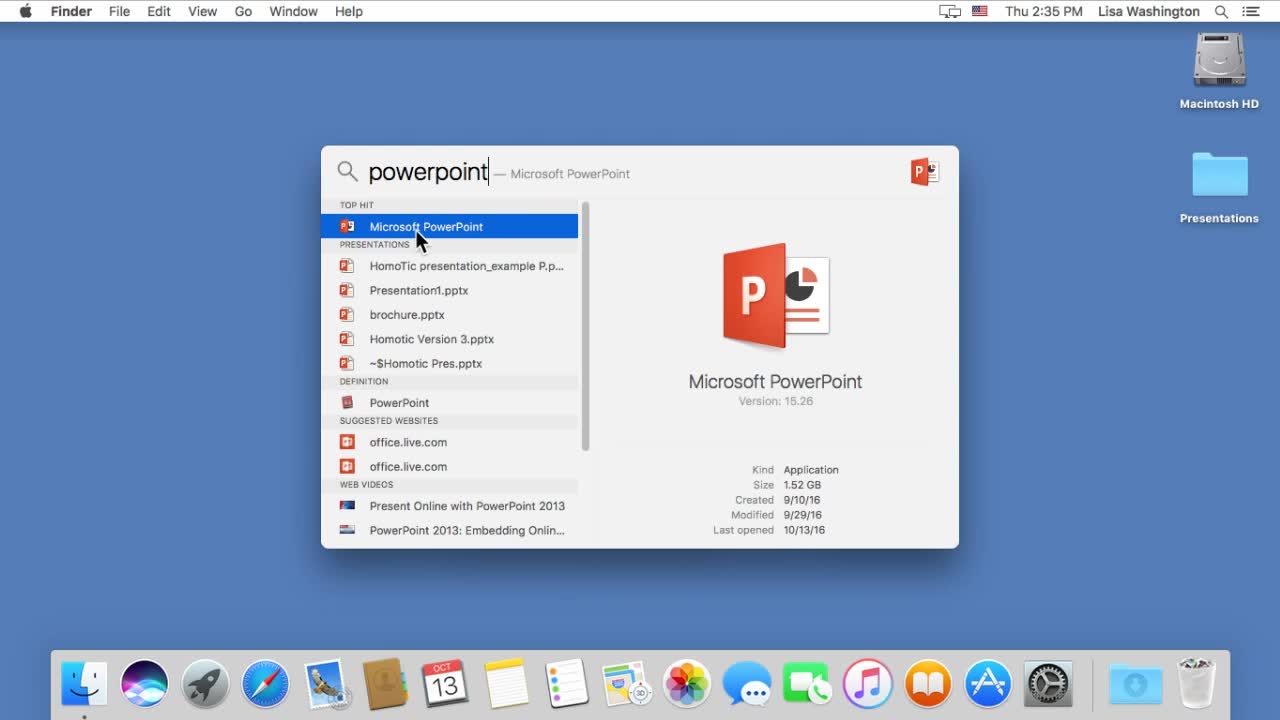The image size is (1280, 720).
Task: Click the large PowerPoint preview icon
Action: tap(775, 295)
